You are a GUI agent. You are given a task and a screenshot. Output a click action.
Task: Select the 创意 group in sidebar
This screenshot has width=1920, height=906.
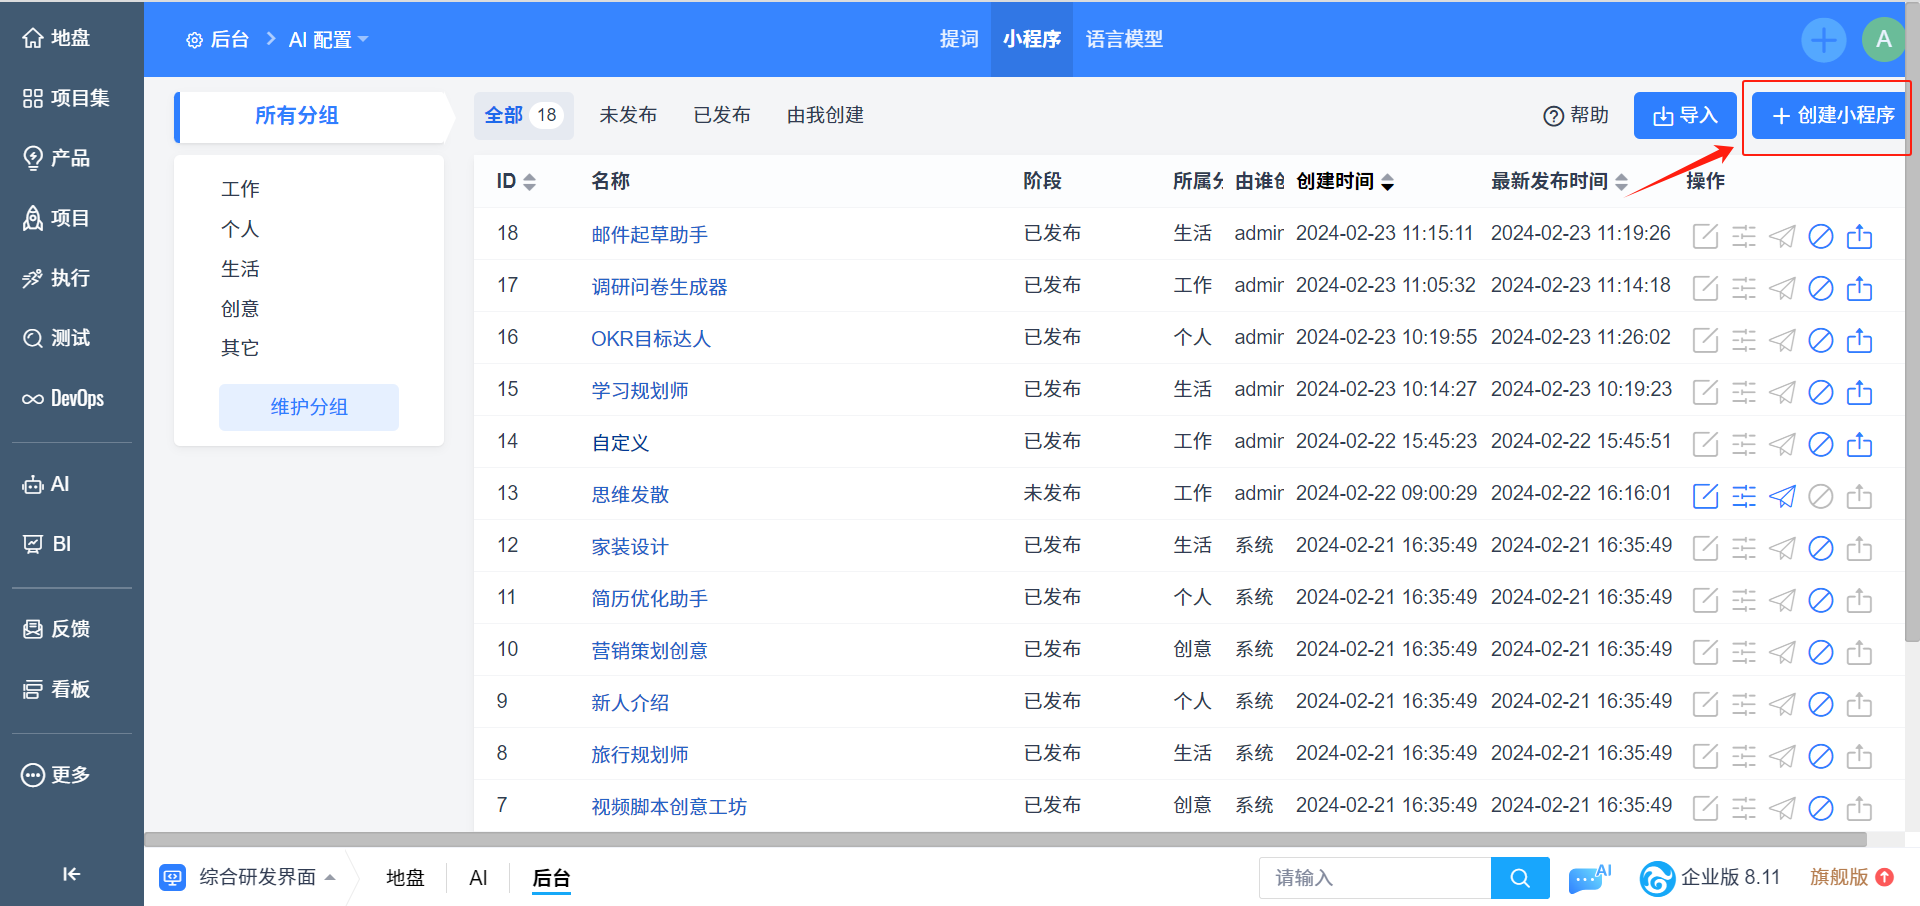tap(240, 308)
